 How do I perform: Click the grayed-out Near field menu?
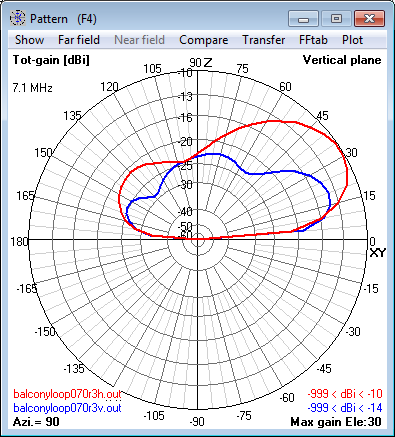[x=139, y=40]
